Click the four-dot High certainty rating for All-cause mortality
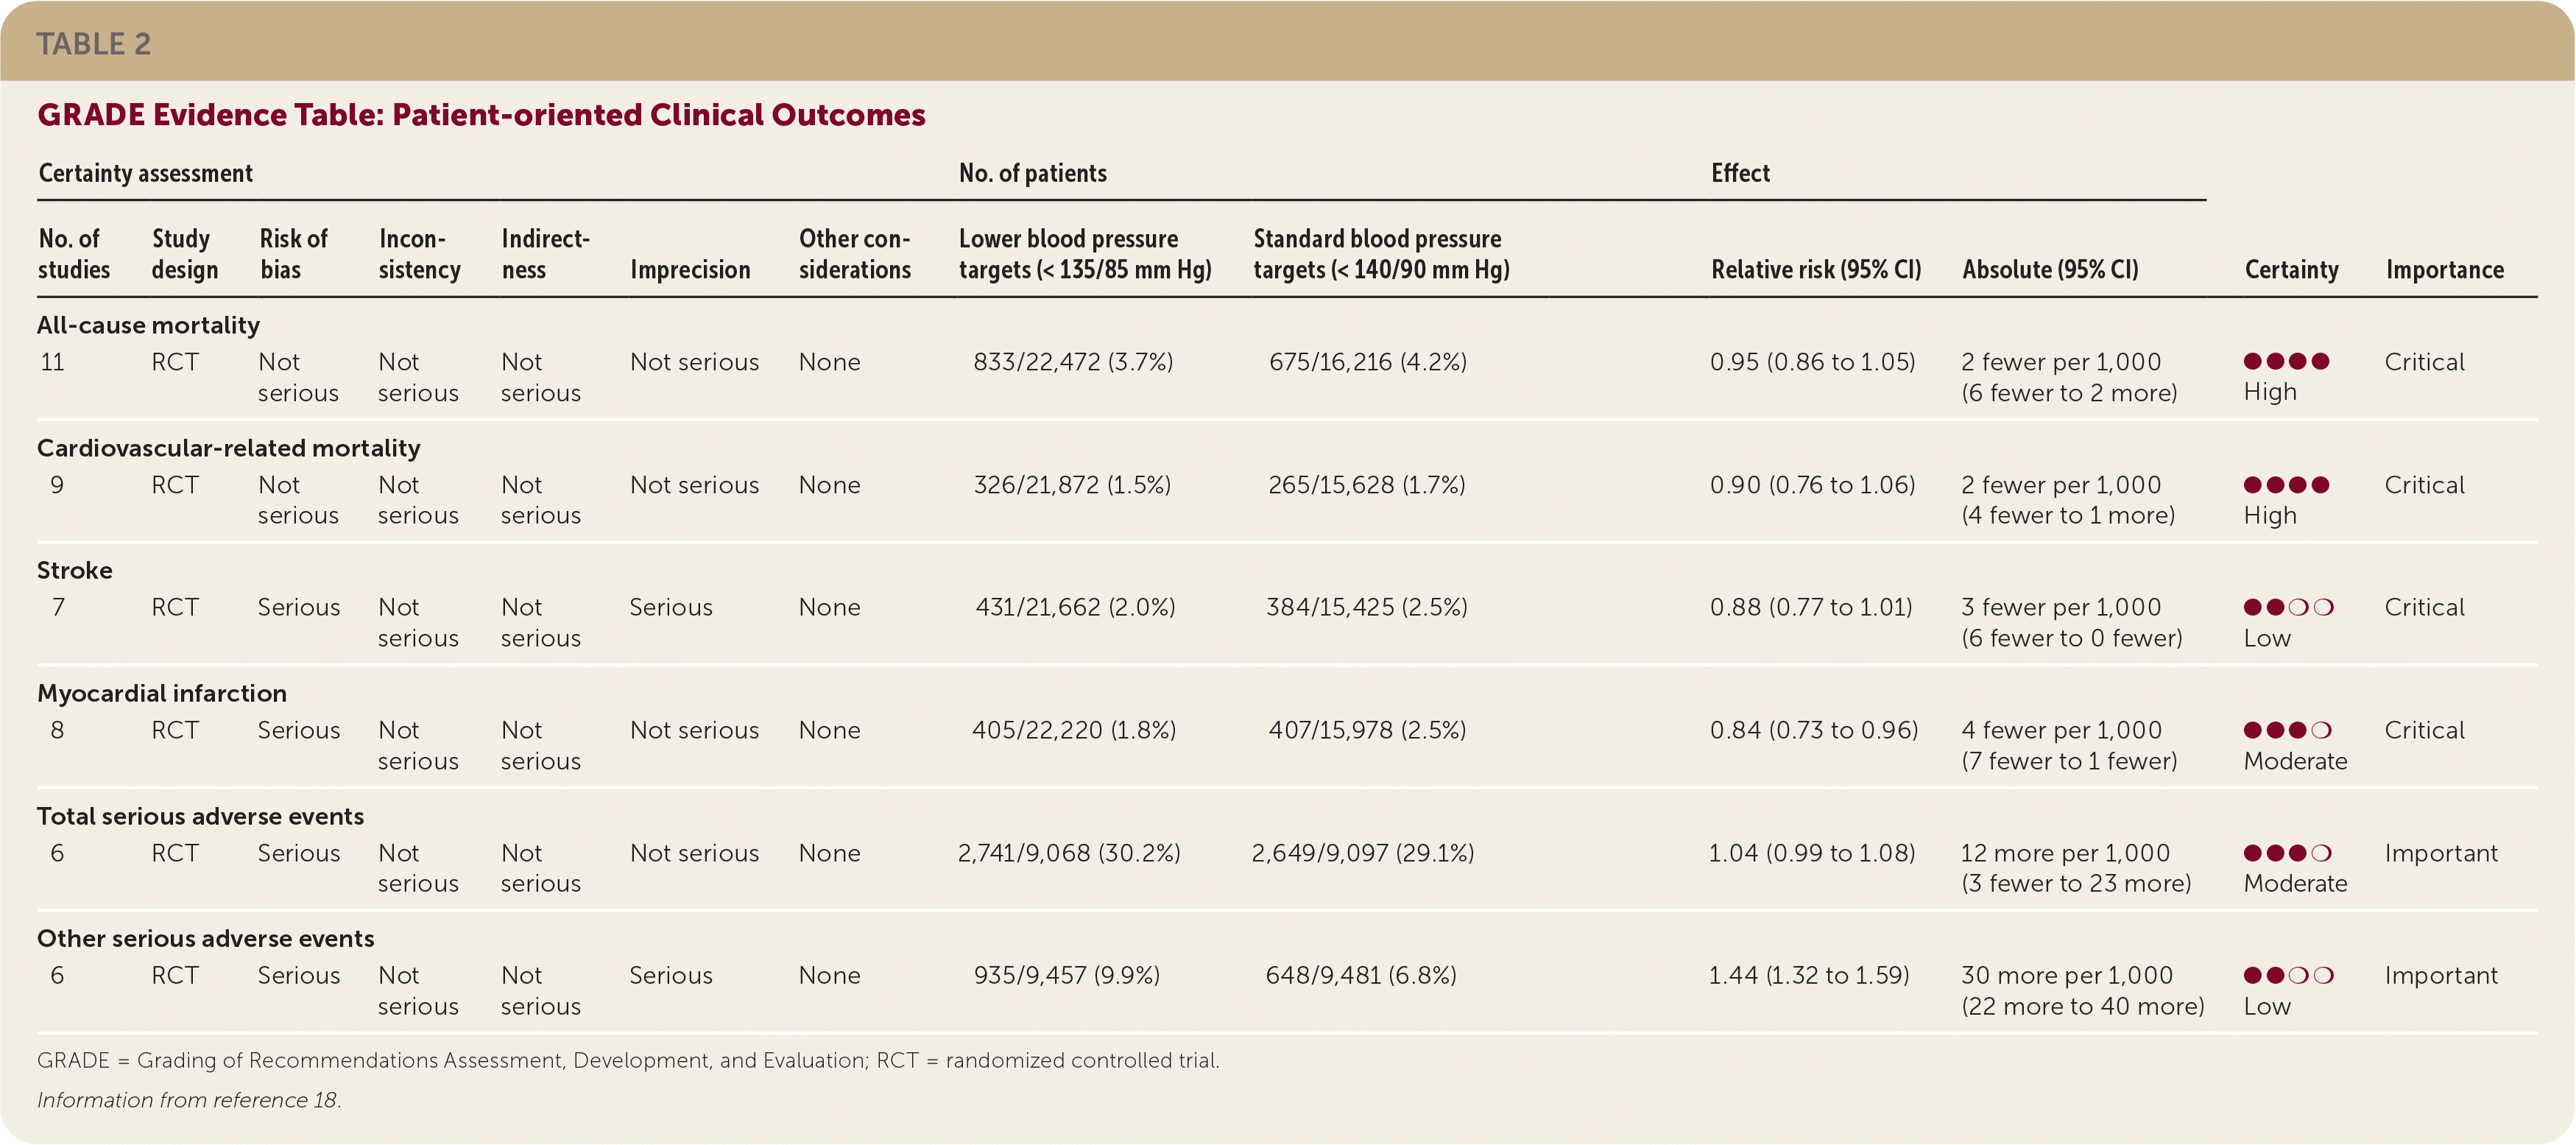2576x1145 pixels. (x=2286, y=361)
